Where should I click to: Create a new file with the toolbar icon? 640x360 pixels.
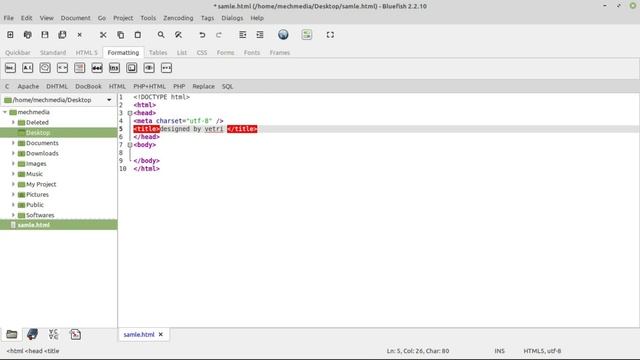pyautogui.click(x=10, y=35)
